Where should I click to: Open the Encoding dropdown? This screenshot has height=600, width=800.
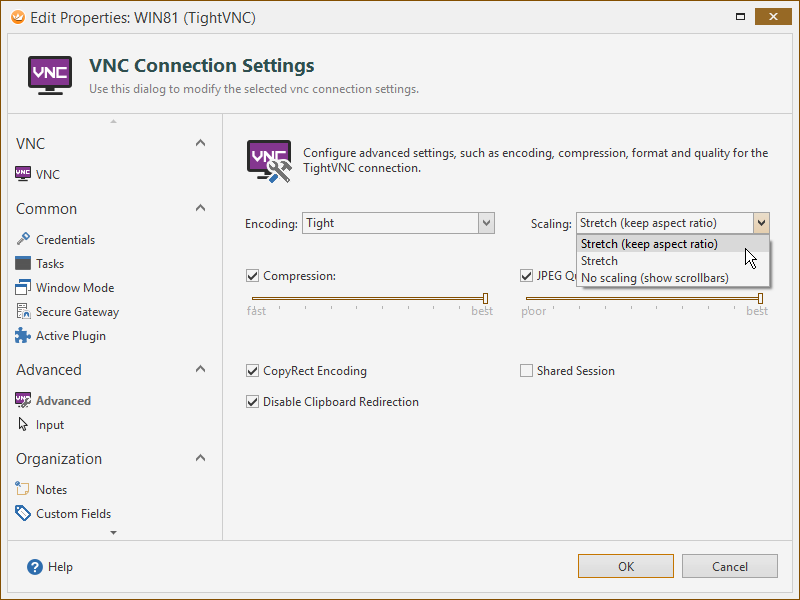(x=486, y=223)
